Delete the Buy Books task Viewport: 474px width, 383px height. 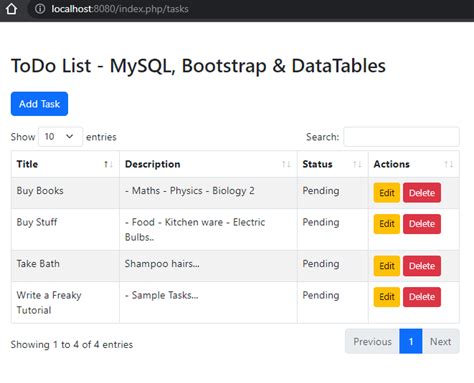pos(422,193)
